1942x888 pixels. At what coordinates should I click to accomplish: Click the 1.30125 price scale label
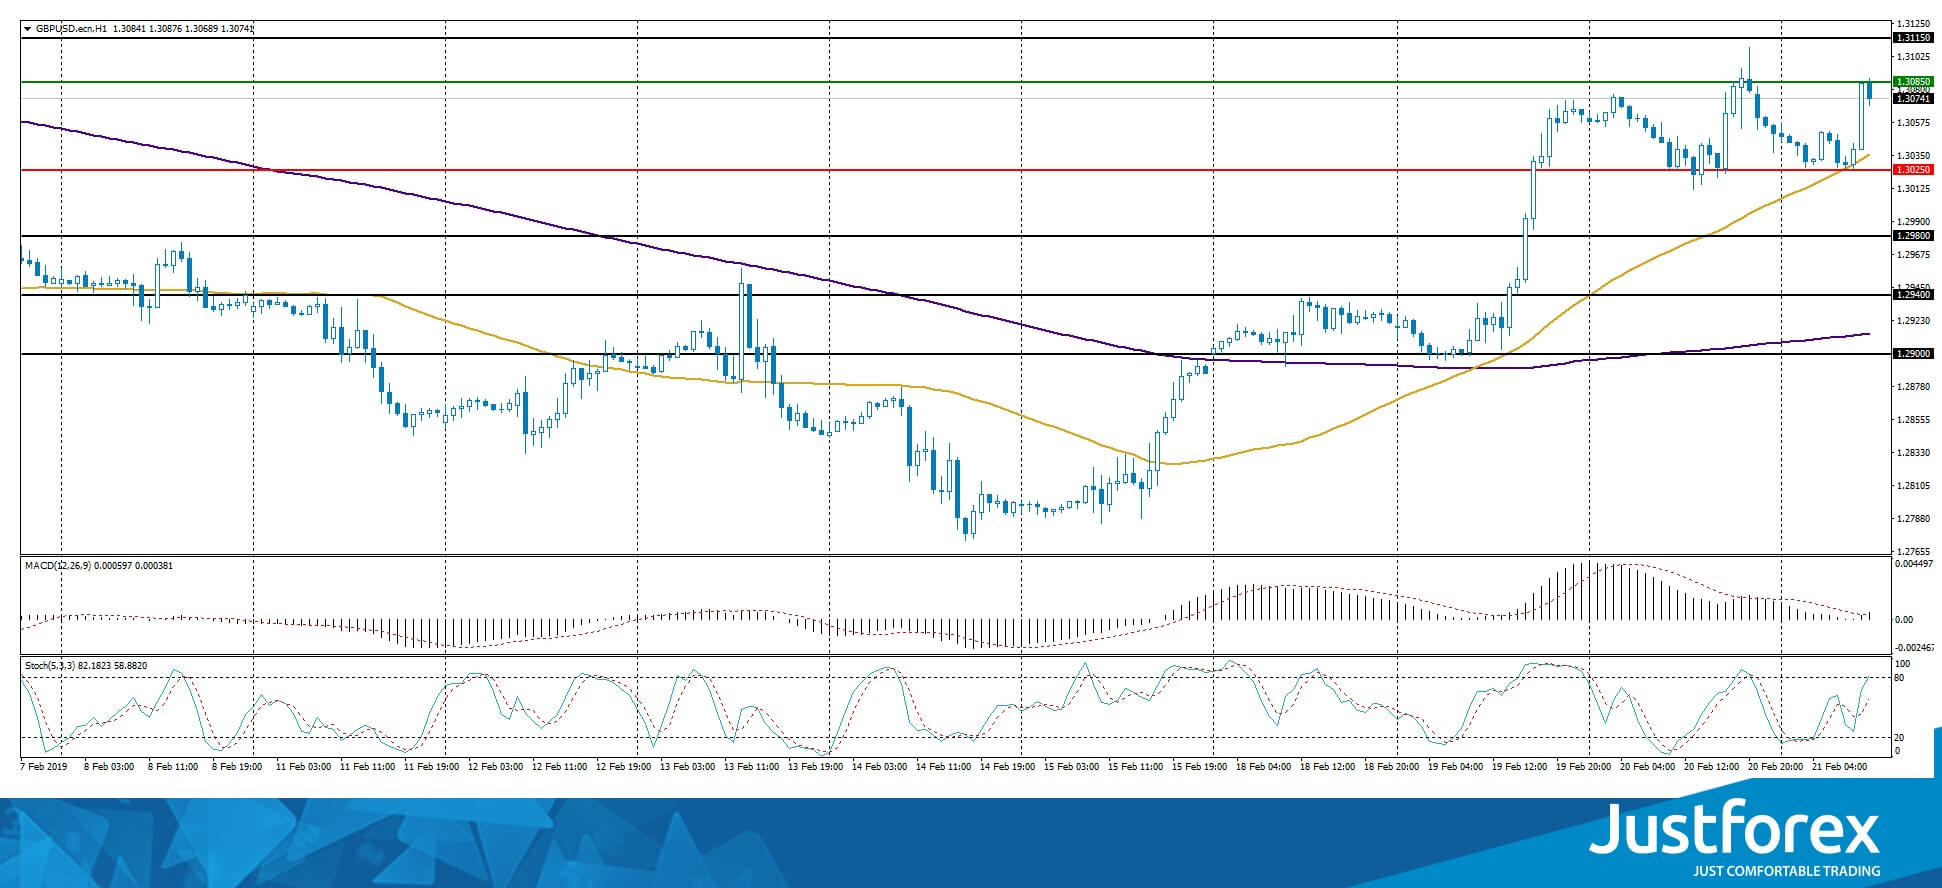1912,189
